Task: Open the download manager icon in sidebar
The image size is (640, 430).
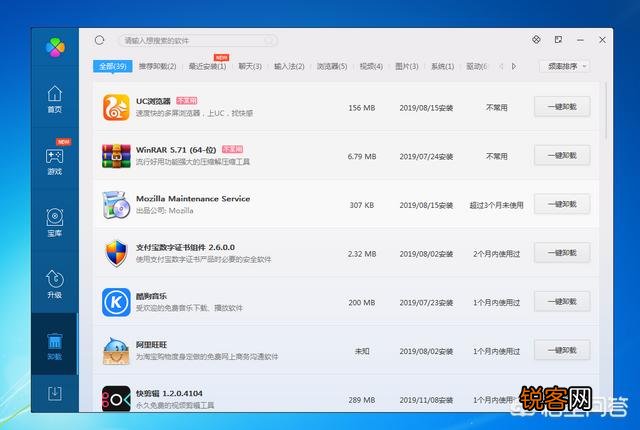Action: coord(55,394)
